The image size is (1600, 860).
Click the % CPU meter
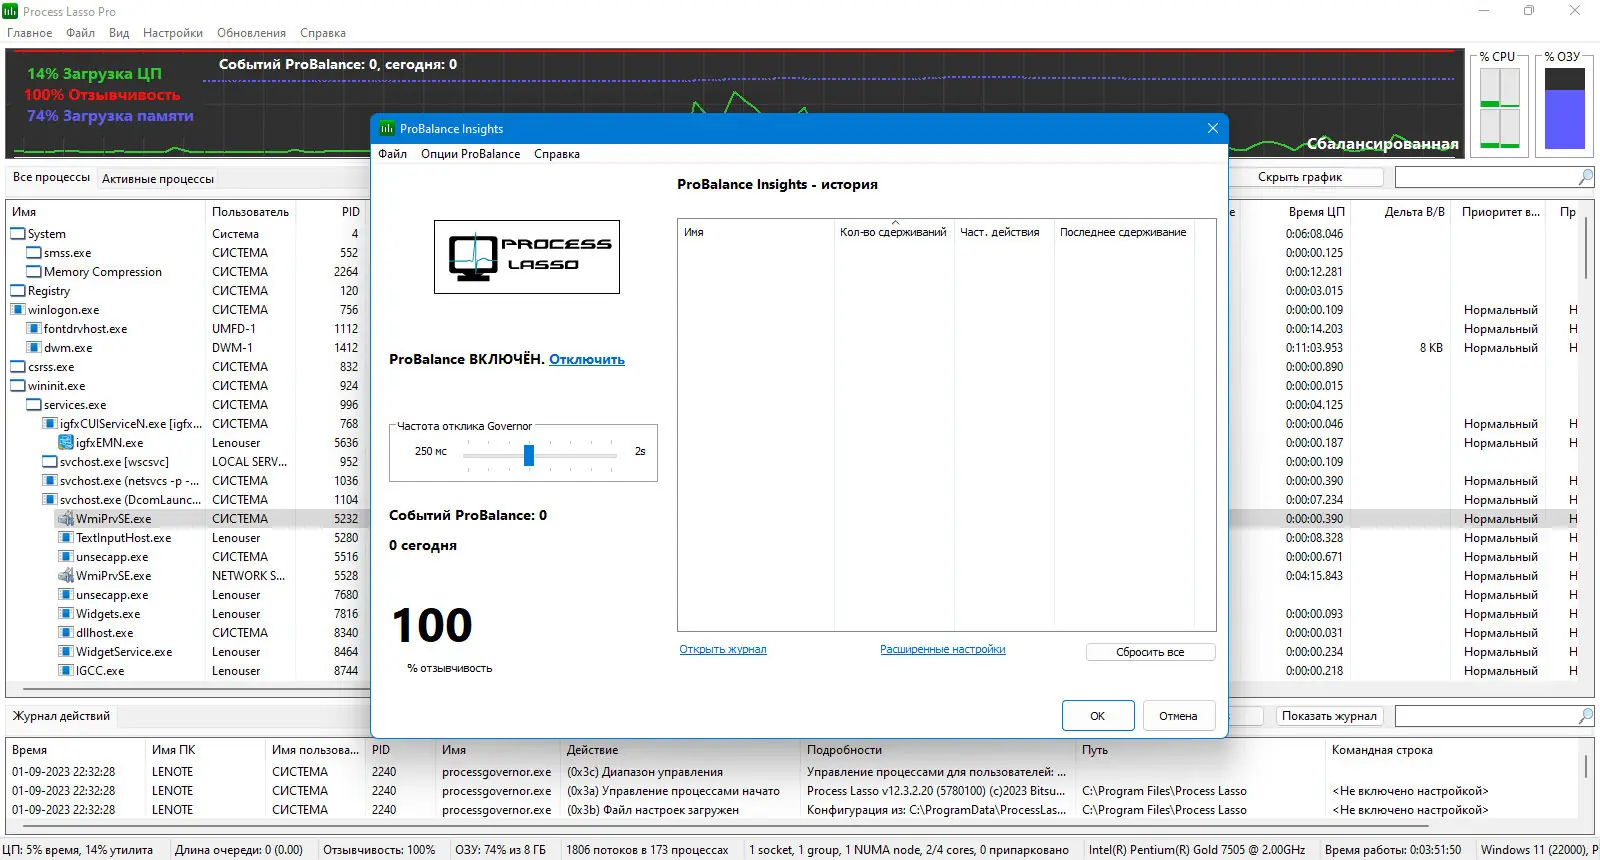1500,108
